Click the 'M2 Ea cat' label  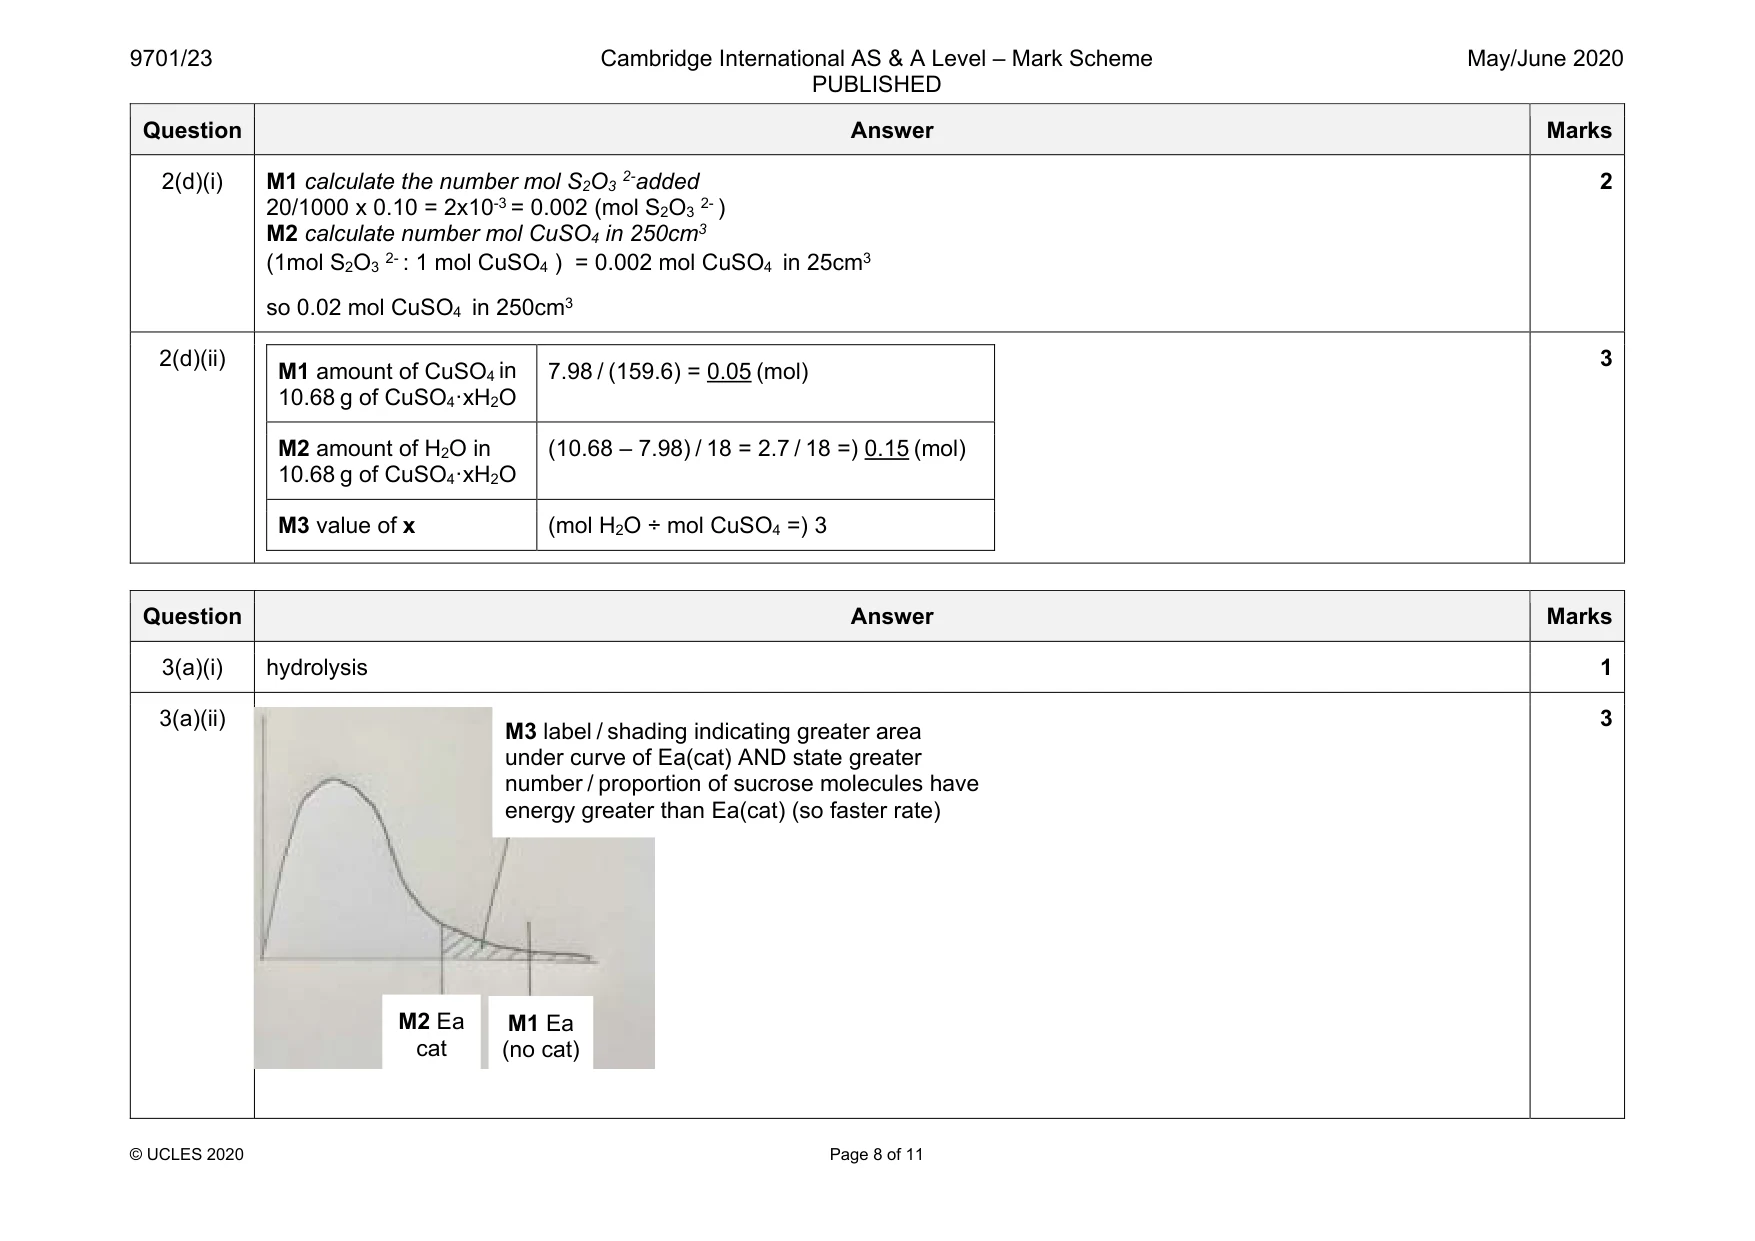(431, 1034)
